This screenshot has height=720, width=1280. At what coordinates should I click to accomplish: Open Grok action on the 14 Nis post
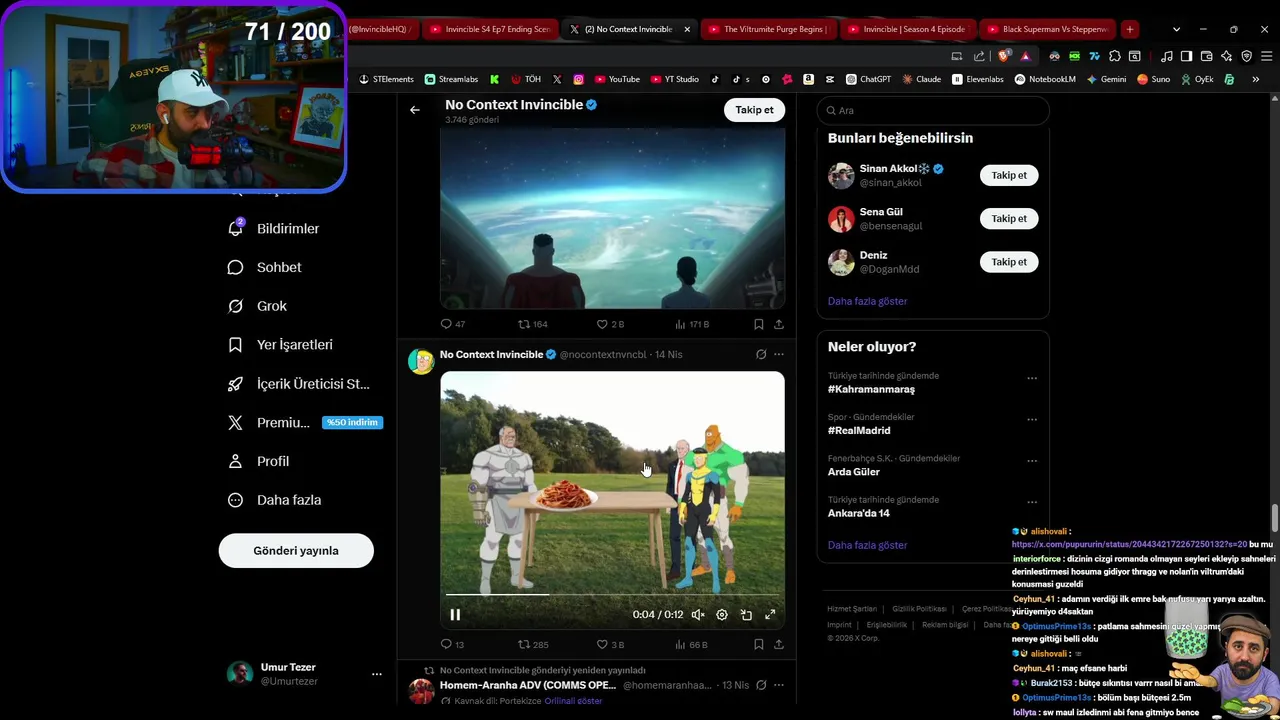point(761,354)
